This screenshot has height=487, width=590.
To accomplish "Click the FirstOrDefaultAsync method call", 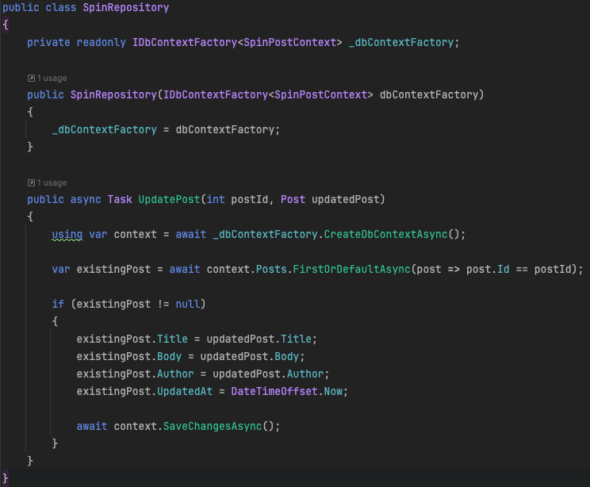I will pos(351,269).
